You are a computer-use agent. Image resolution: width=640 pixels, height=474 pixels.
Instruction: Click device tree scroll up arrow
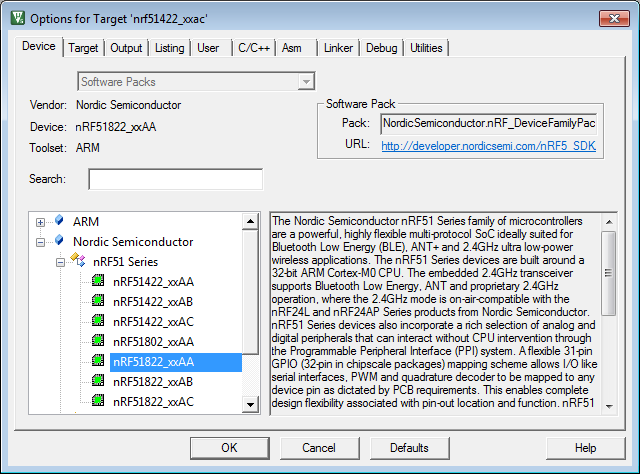(250, 222)
